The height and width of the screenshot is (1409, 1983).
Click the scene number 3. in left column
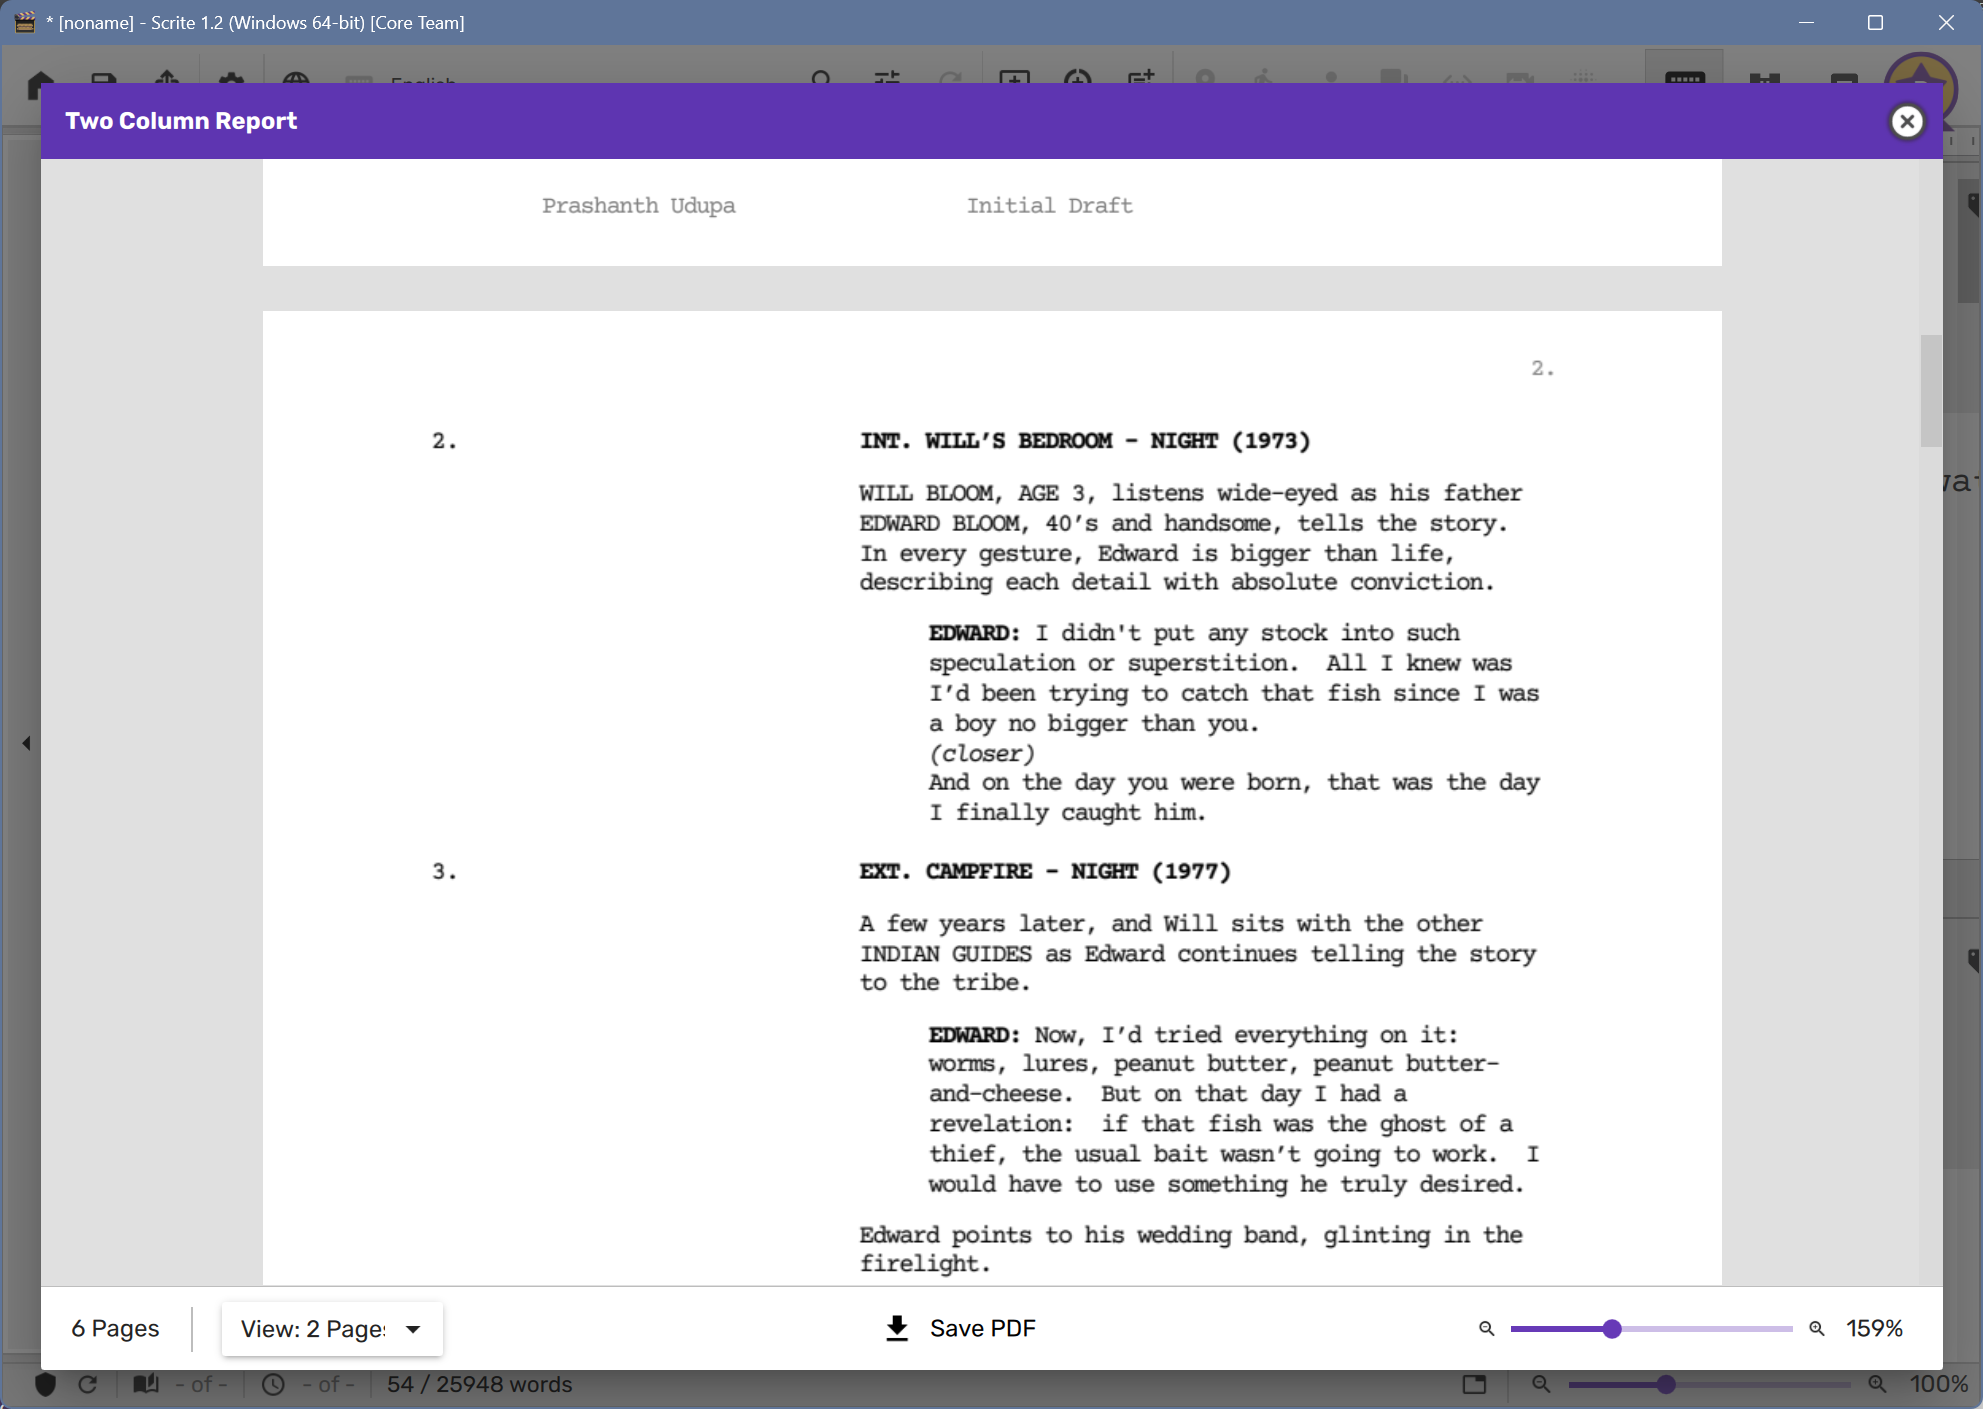pyautogui.click(x=445, y=872)
